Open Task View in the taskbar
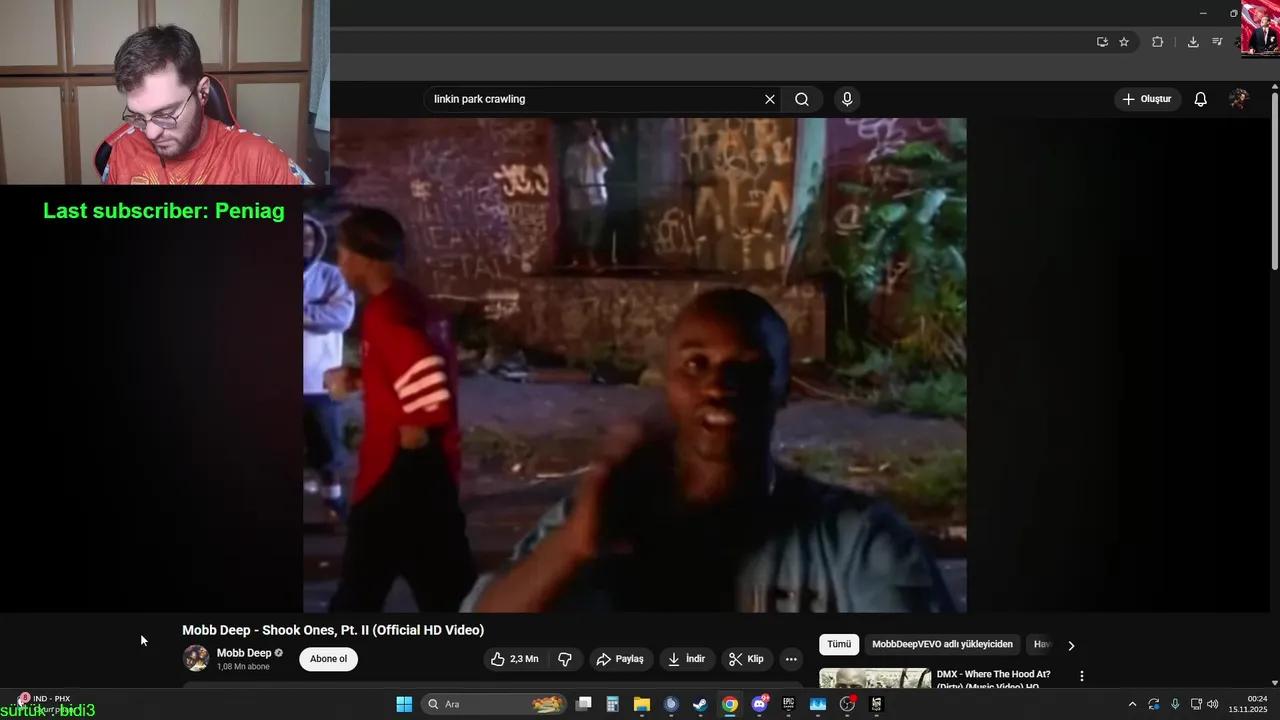The width and height of the screenshot is (1280, 720). 584,704
